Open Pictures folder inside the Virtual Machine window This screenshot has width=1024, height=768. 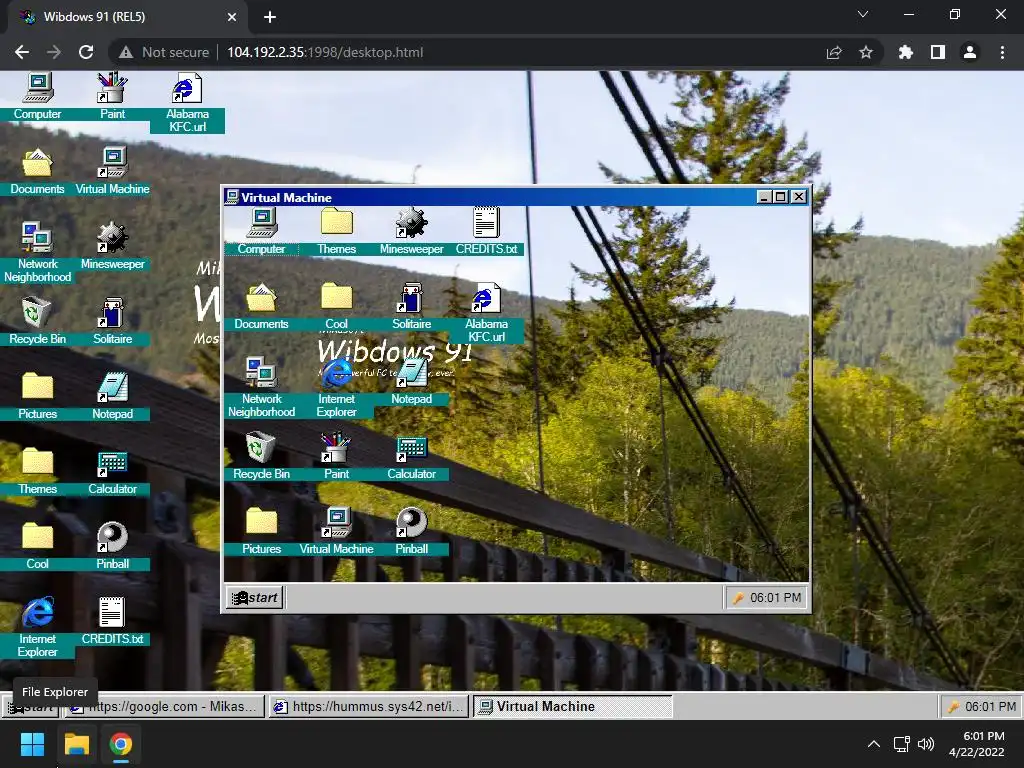click(261, 532)
